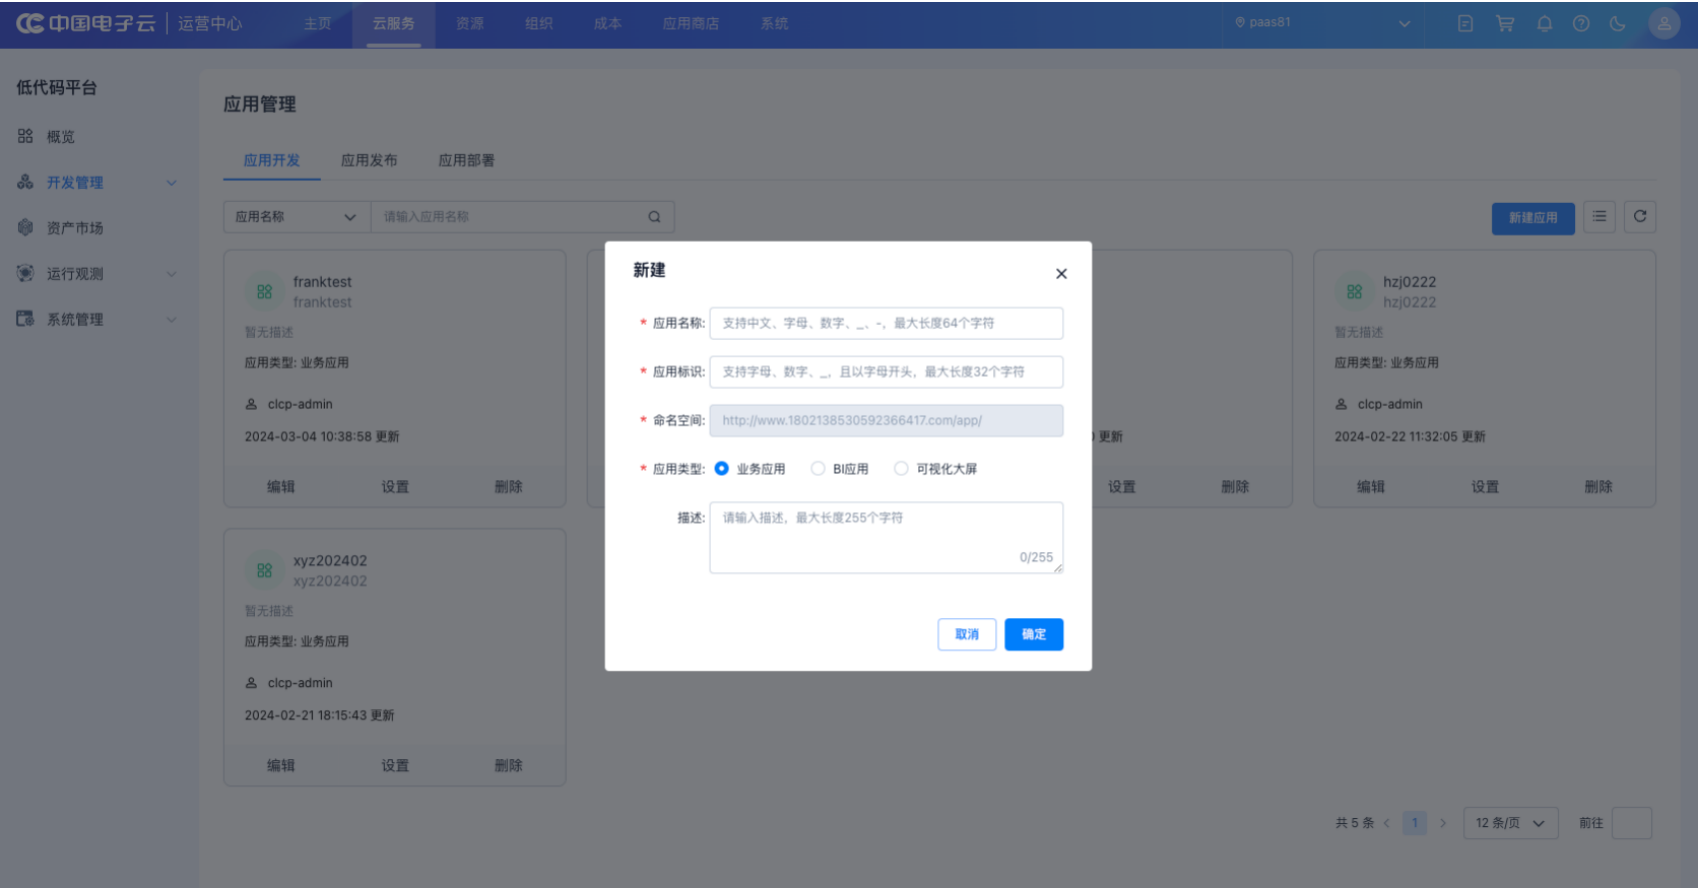
Task: Expand the 开发管理 sidebar group
Action: pyautogui.click(x=171, y=183)
